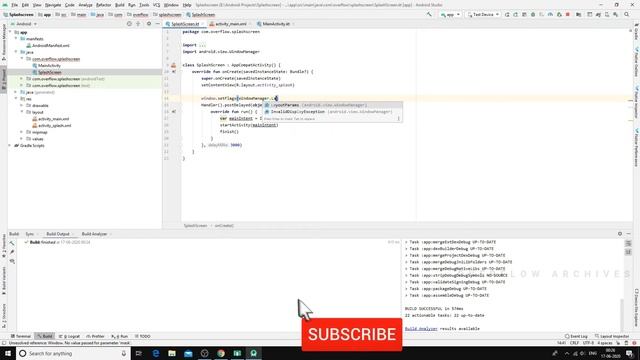This screenshot has width=640, height=360.
Task: Open Microsoft Edge from taskbar
Action: tap(156, 353)
